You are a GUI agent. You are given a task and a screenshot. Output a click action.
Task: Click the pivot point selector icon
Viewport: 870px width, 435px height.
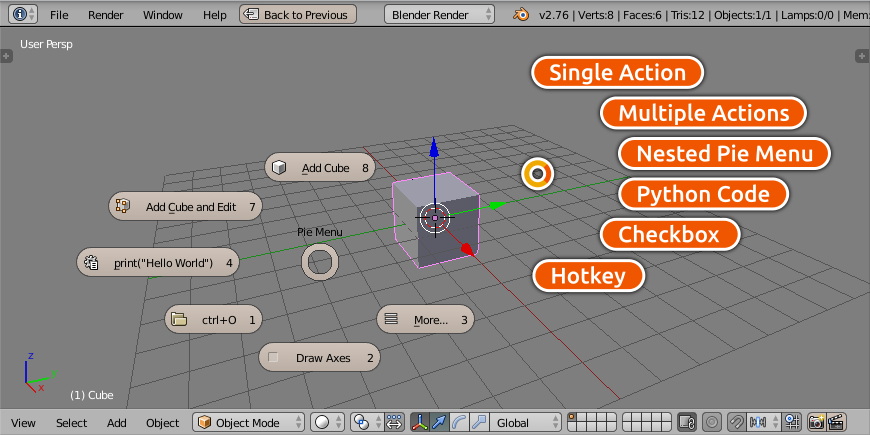click(365, 423)
